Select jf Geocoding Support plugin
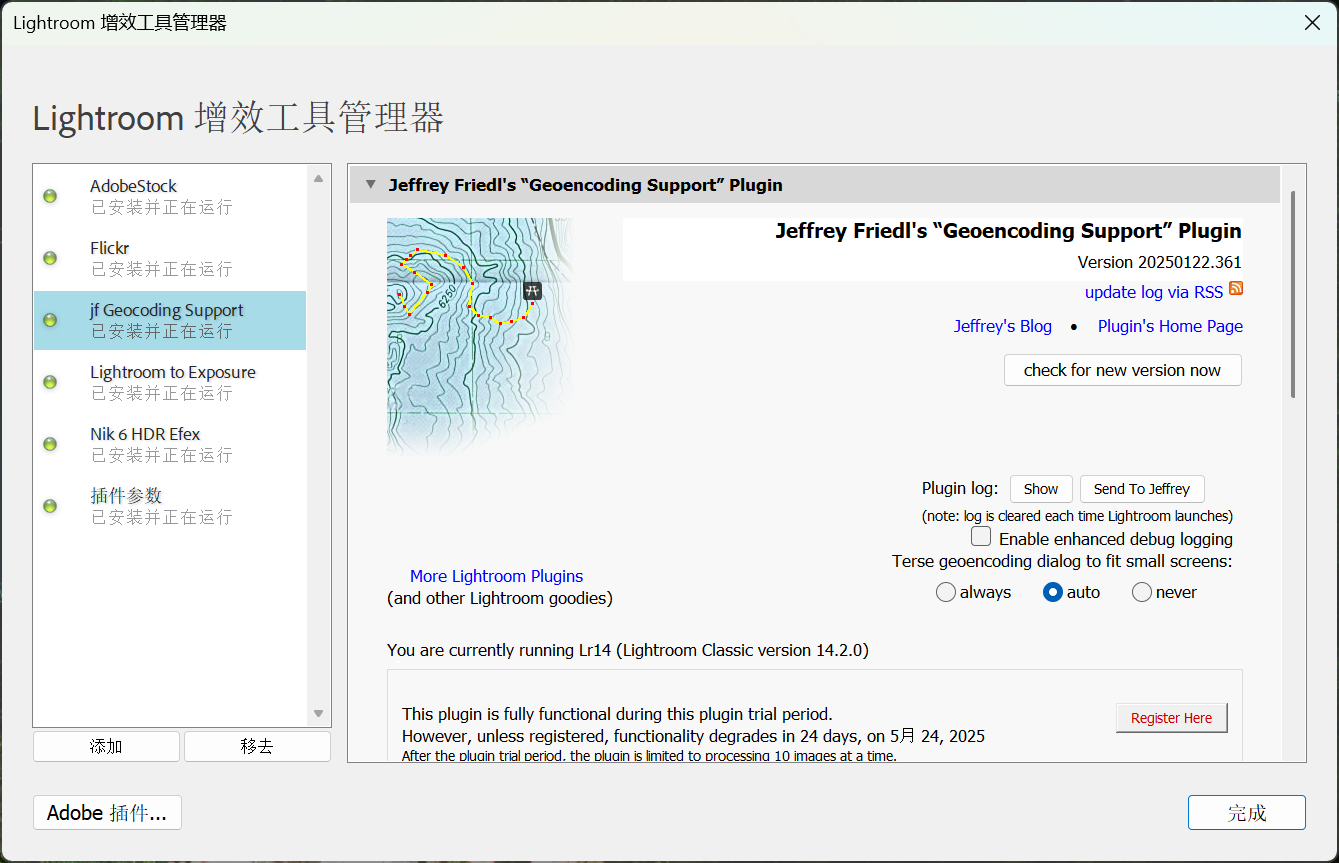The image size is (1339, 863). [x=170, y=320]
